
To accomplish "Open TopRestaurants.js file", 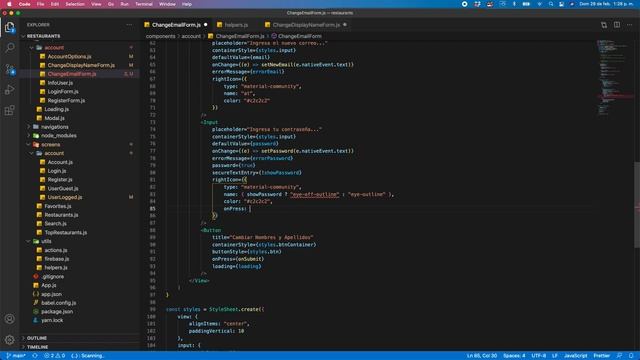I will click(x=65, y=233).
